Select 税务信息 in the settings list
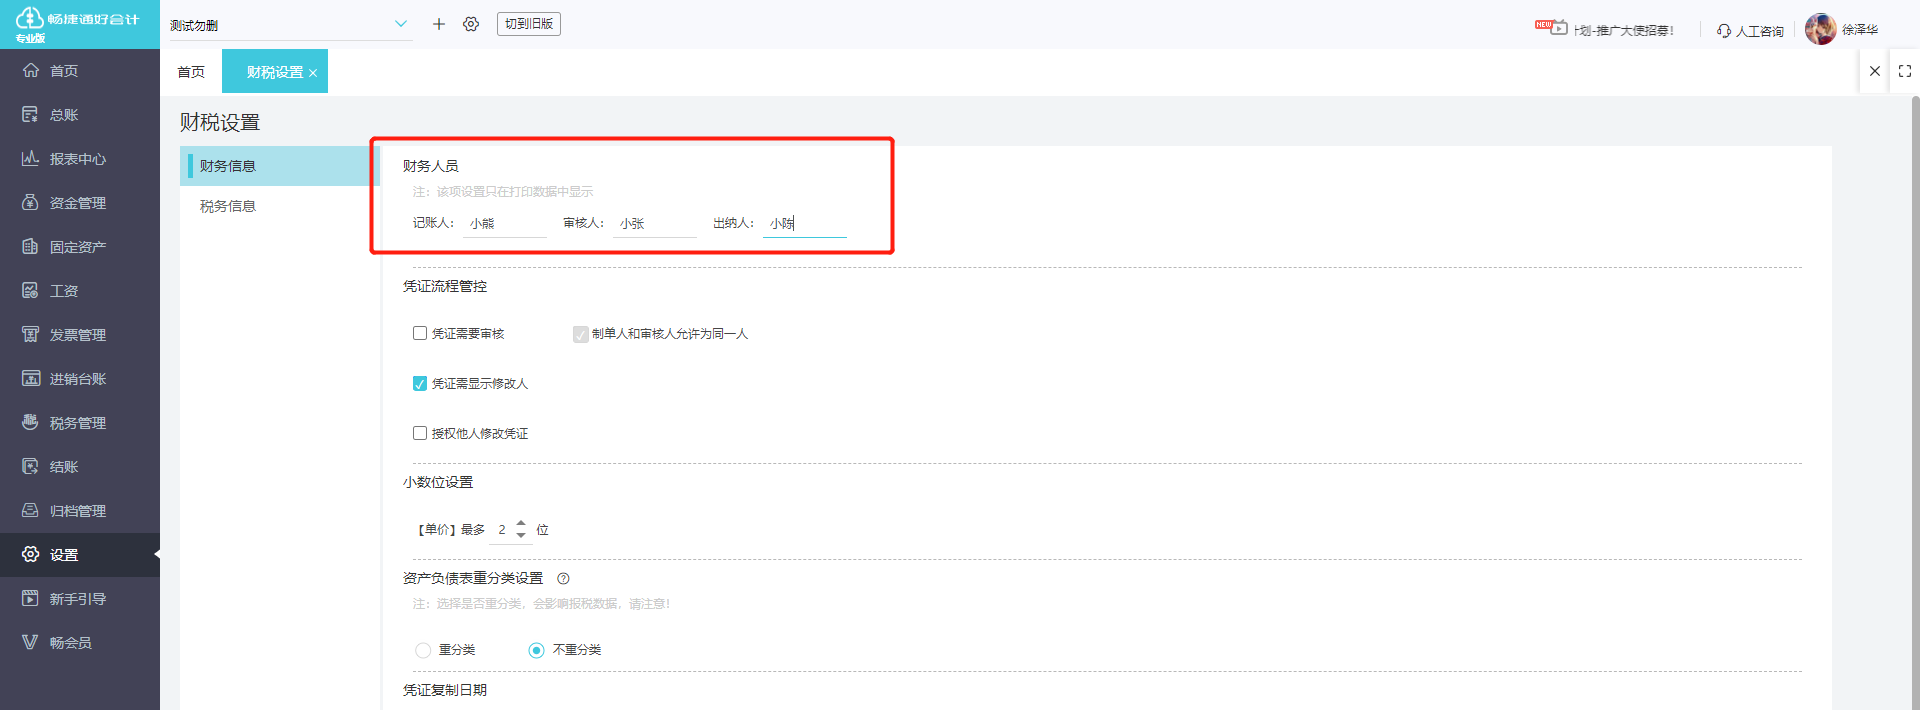The height and width of the screenshot is (710, 1920). [x=228, y=206]
